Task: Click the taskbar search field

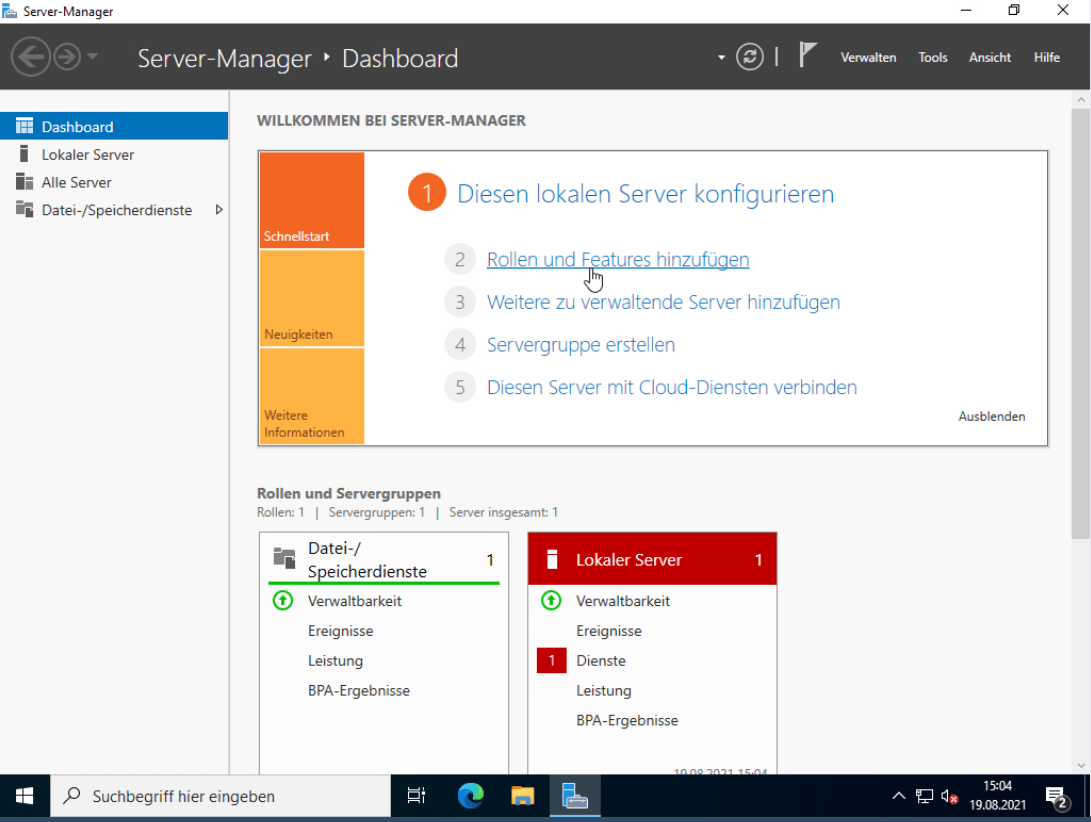Action: click(x=220, y=796)
